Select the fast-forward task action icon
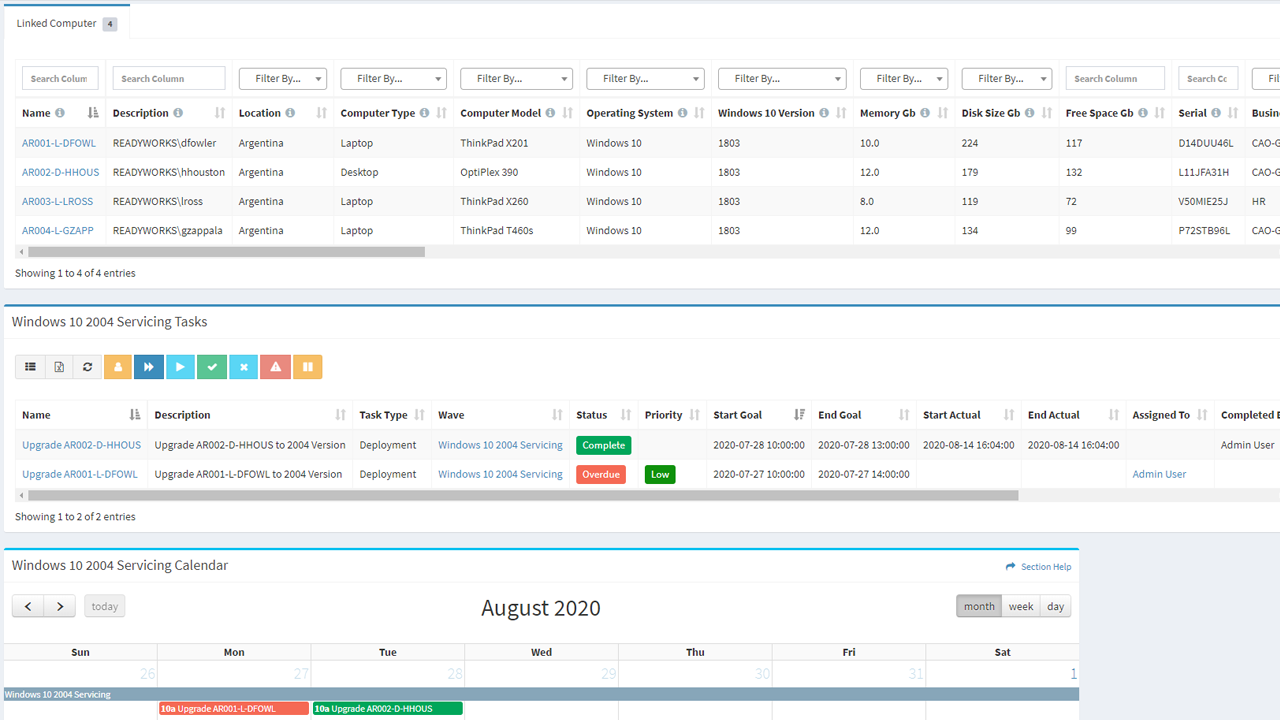This screenshot has width=1280, height=720. (148, 367)
